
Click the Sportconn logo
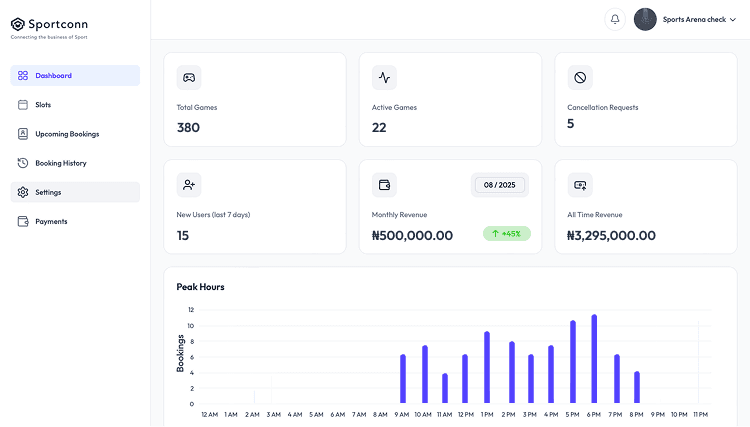coord(49,28)
